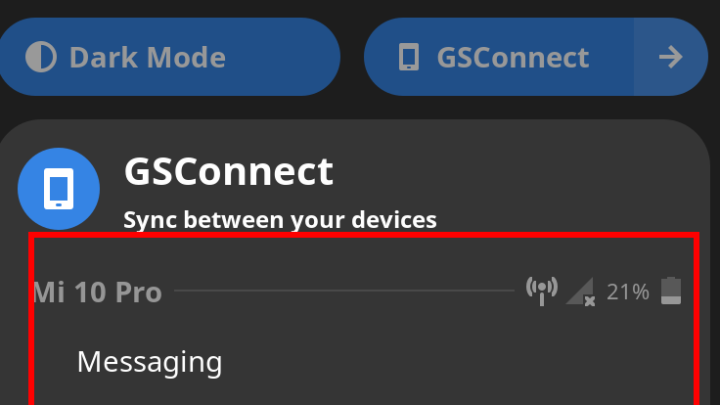Click the white phone glyph in header circle

(x=59, y=189)
